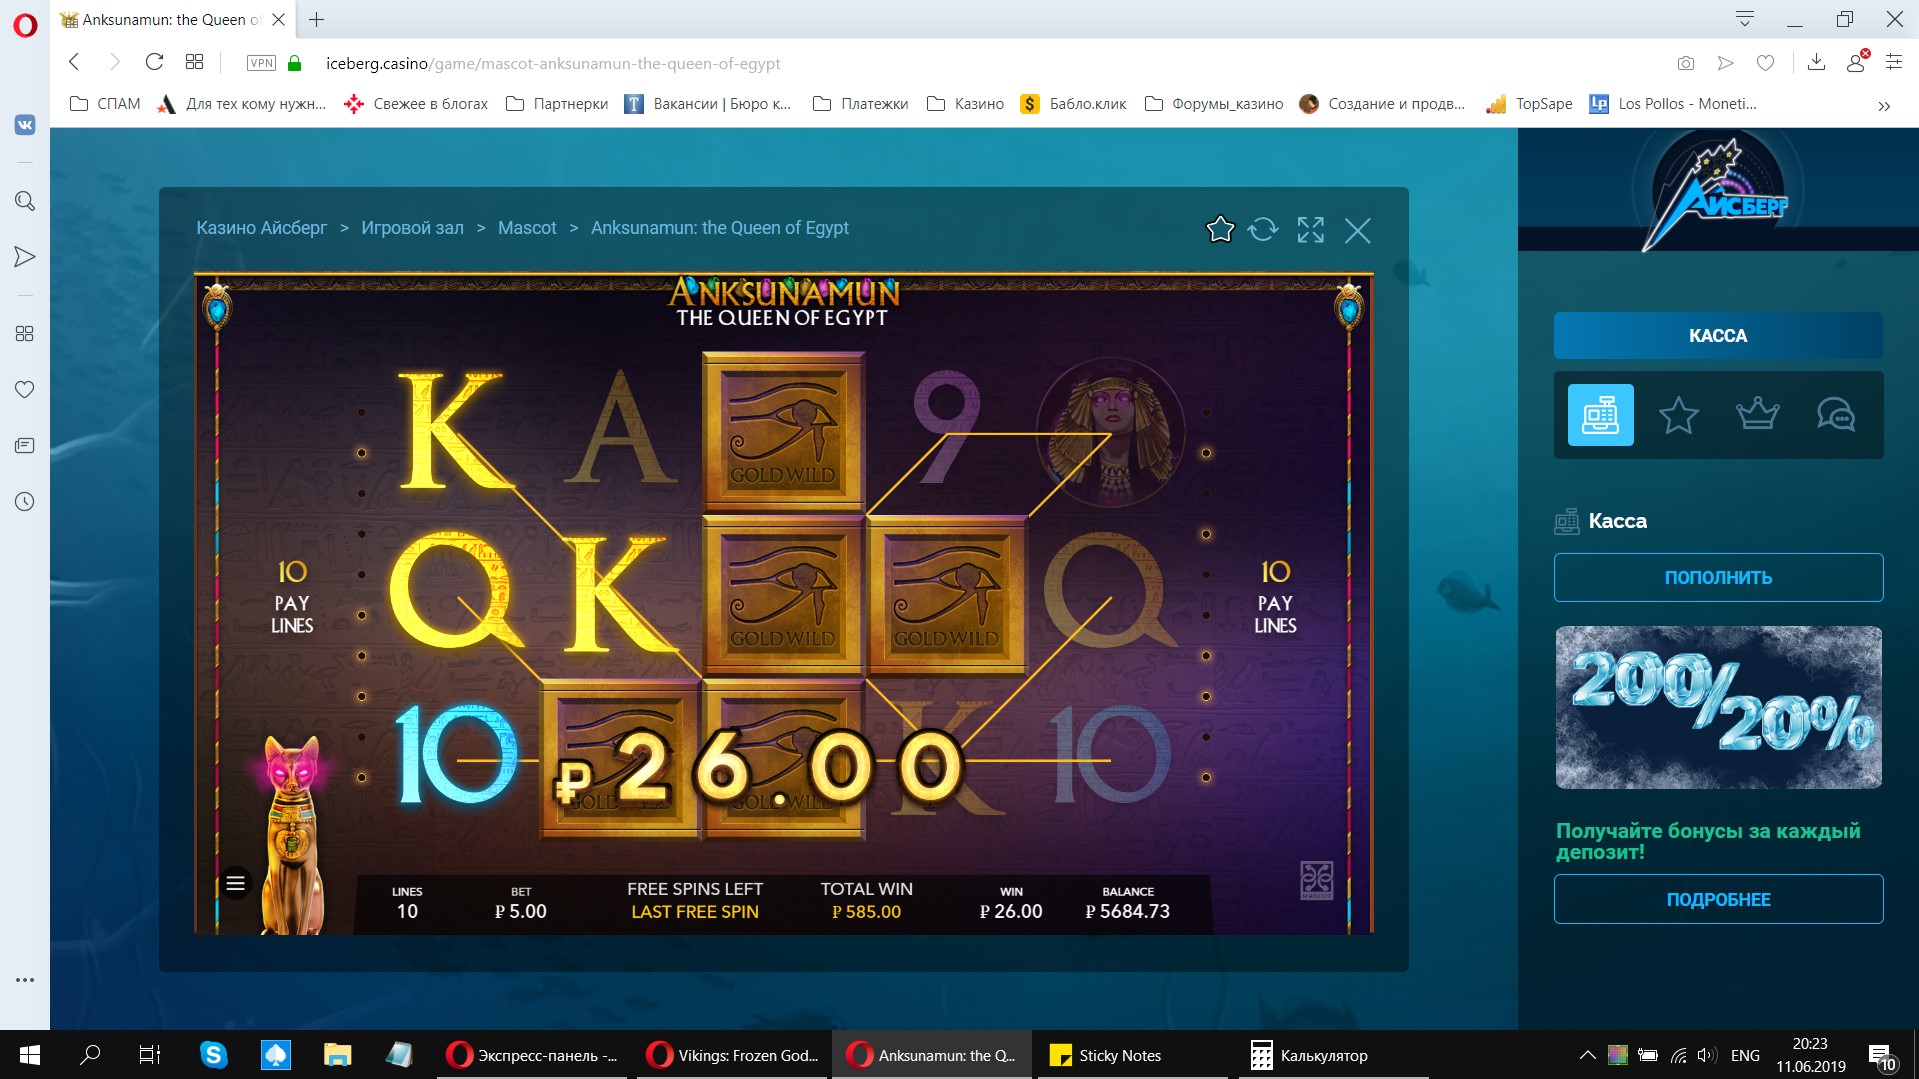Go back with the navigation arrow
Viewport: 1919px width, 1079px height.
point(74,62)
